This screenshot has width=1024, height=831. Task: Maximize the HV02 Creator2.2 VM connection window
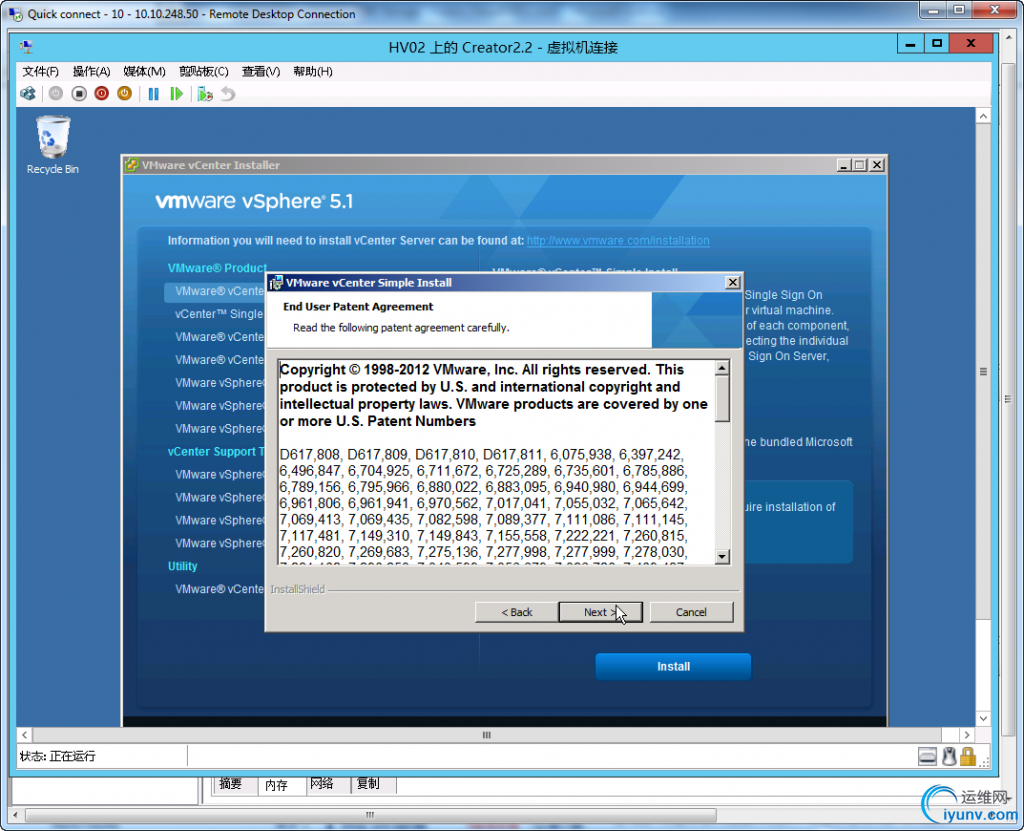[937, 44]
